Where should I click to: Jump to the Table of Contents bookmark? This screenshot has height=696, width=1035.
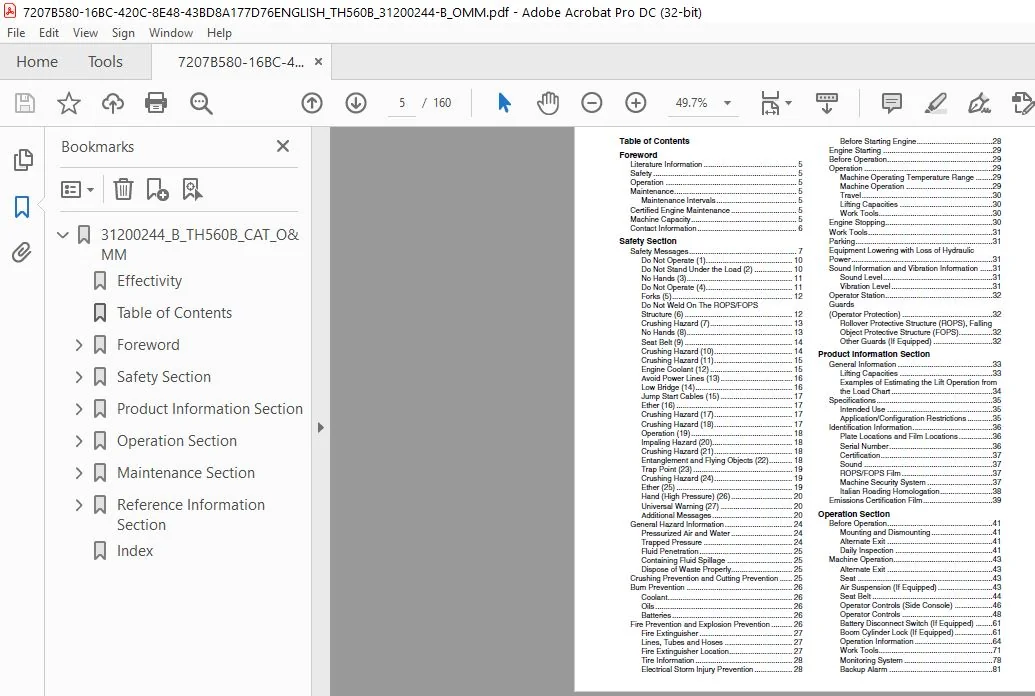point(174,313)
